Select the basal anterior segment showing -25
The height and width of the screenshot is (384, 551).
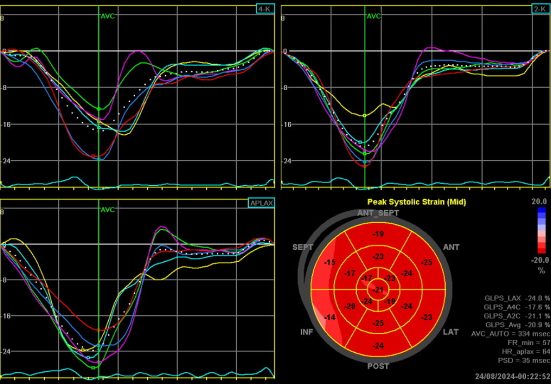(426, 262)
